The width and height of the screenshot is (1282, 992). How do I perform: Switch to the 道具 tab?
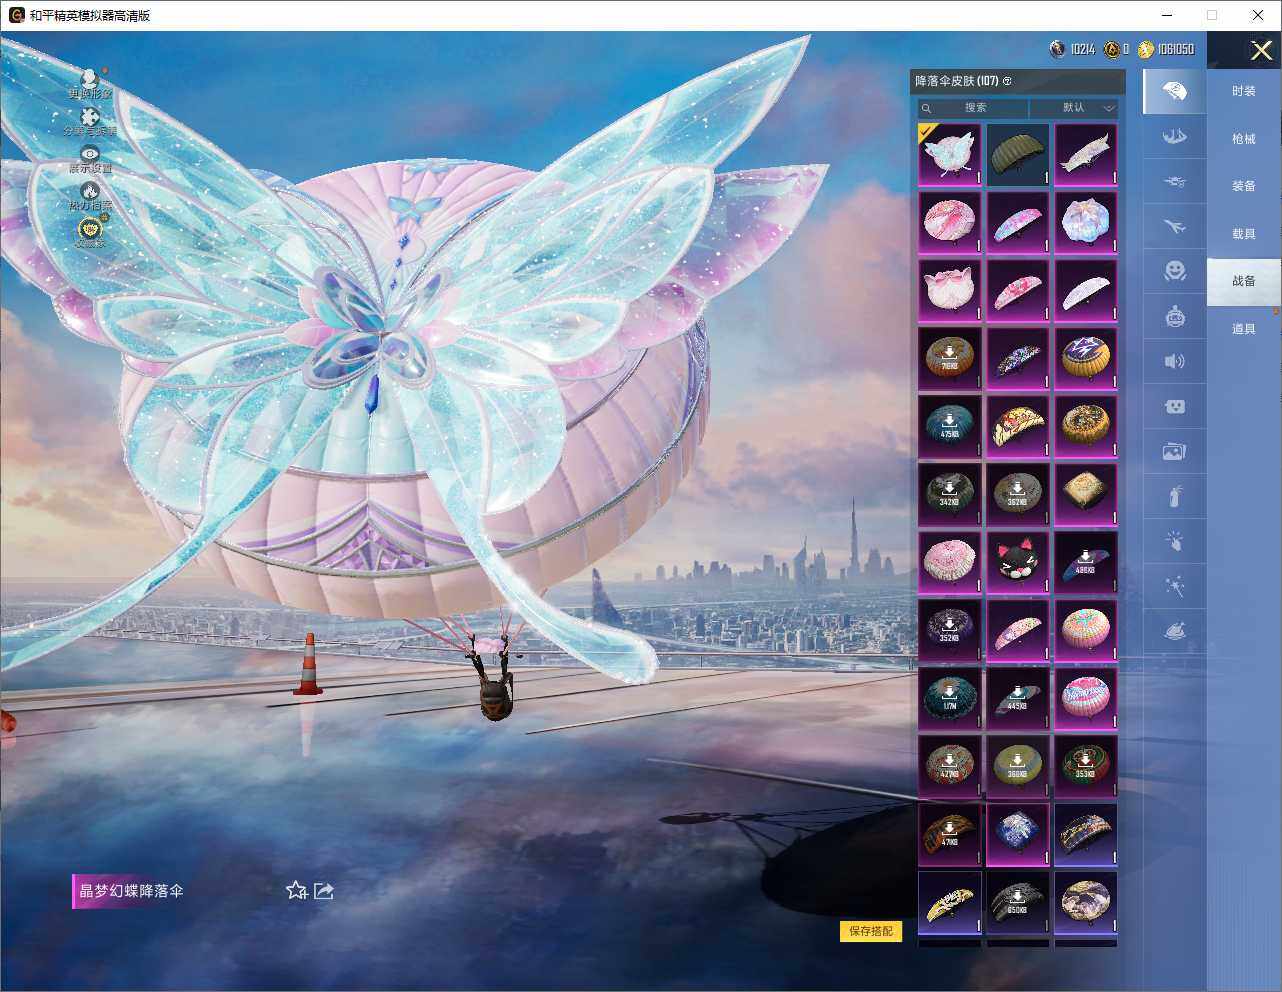coord(1244,329)
